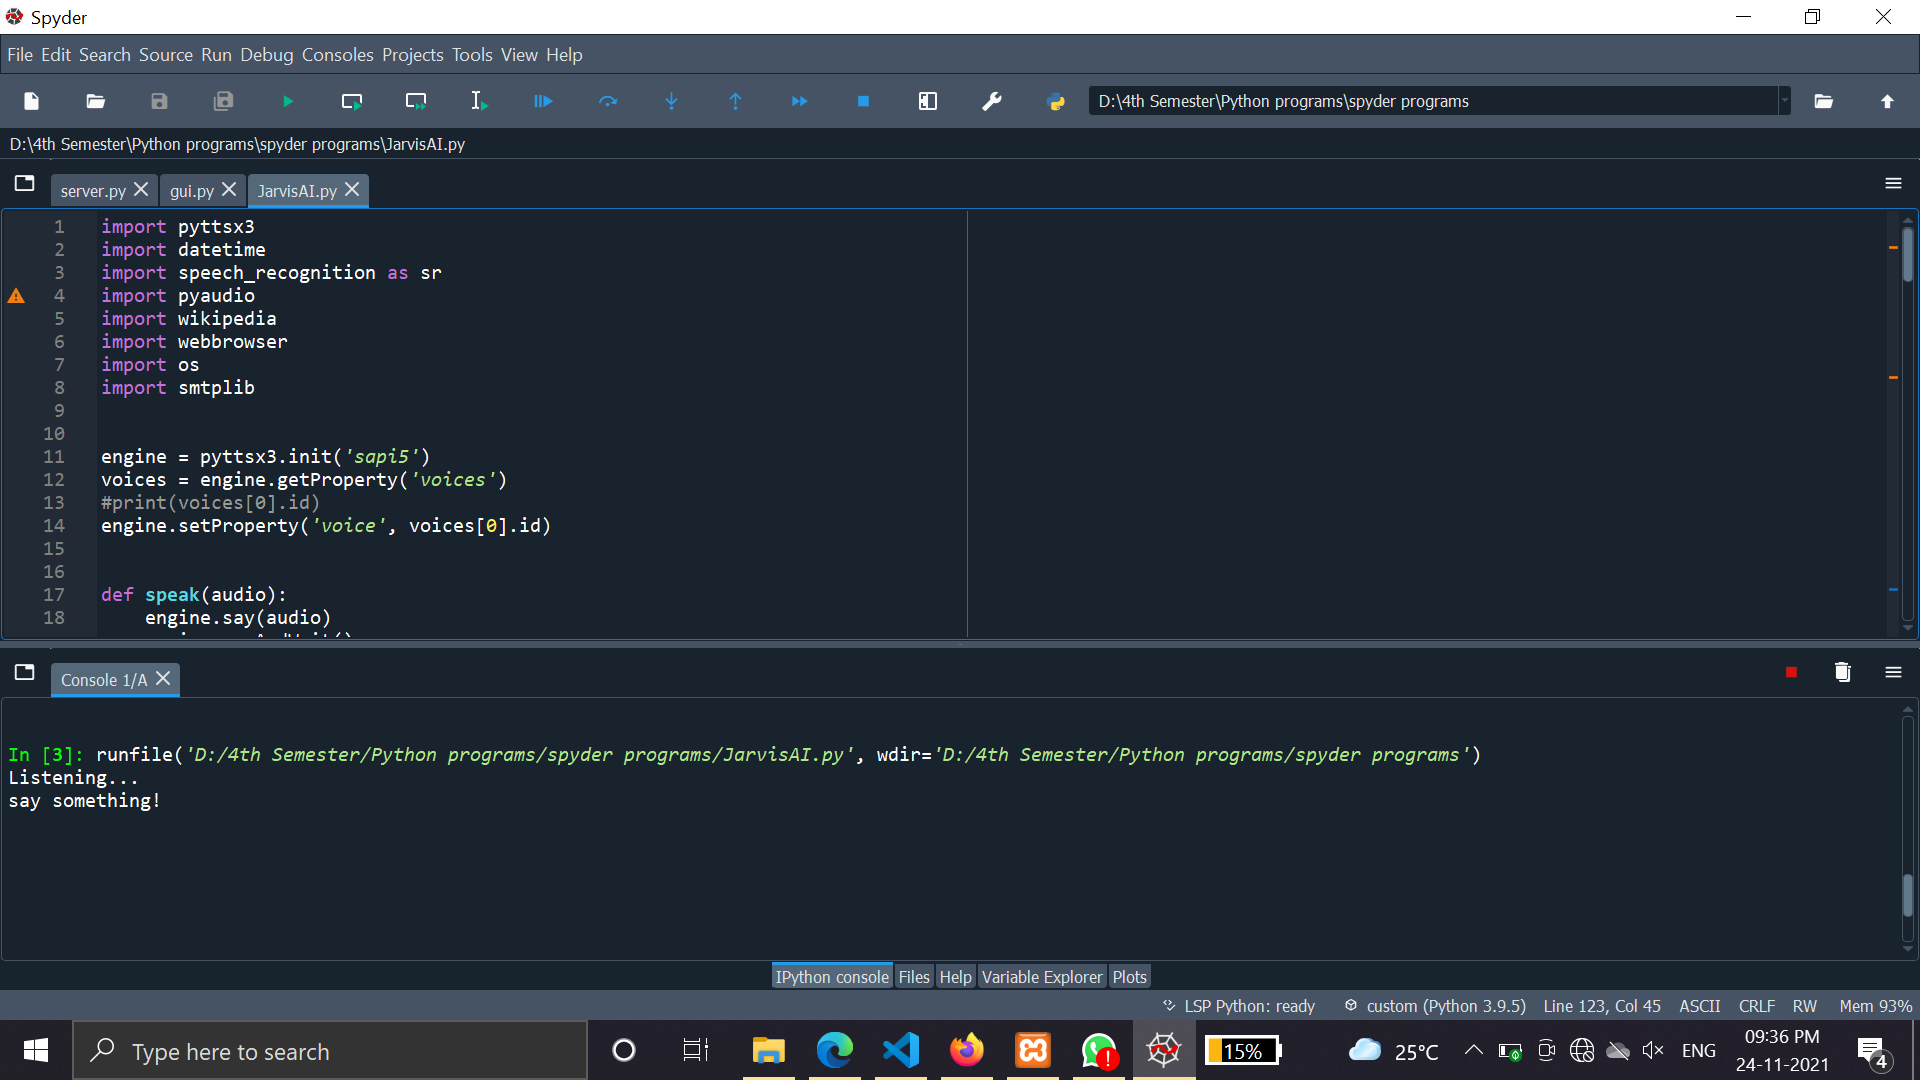
Task: Switch to the gui.py editor tab
Action: click(x=192, y=191)
